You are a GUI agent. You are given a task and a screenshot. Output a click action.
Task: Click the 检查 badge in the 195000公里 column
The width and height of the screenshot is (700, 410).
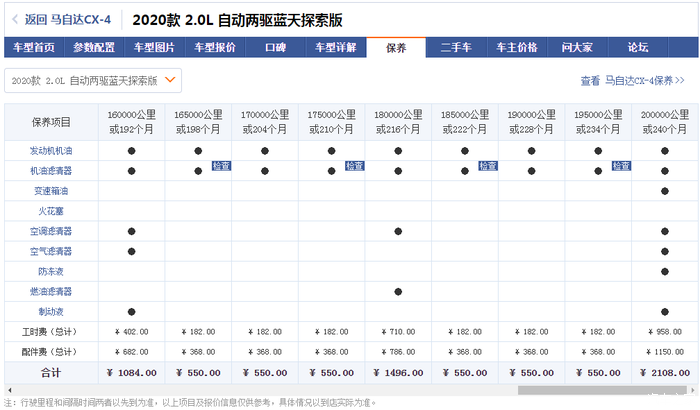(x=621, y=166)
